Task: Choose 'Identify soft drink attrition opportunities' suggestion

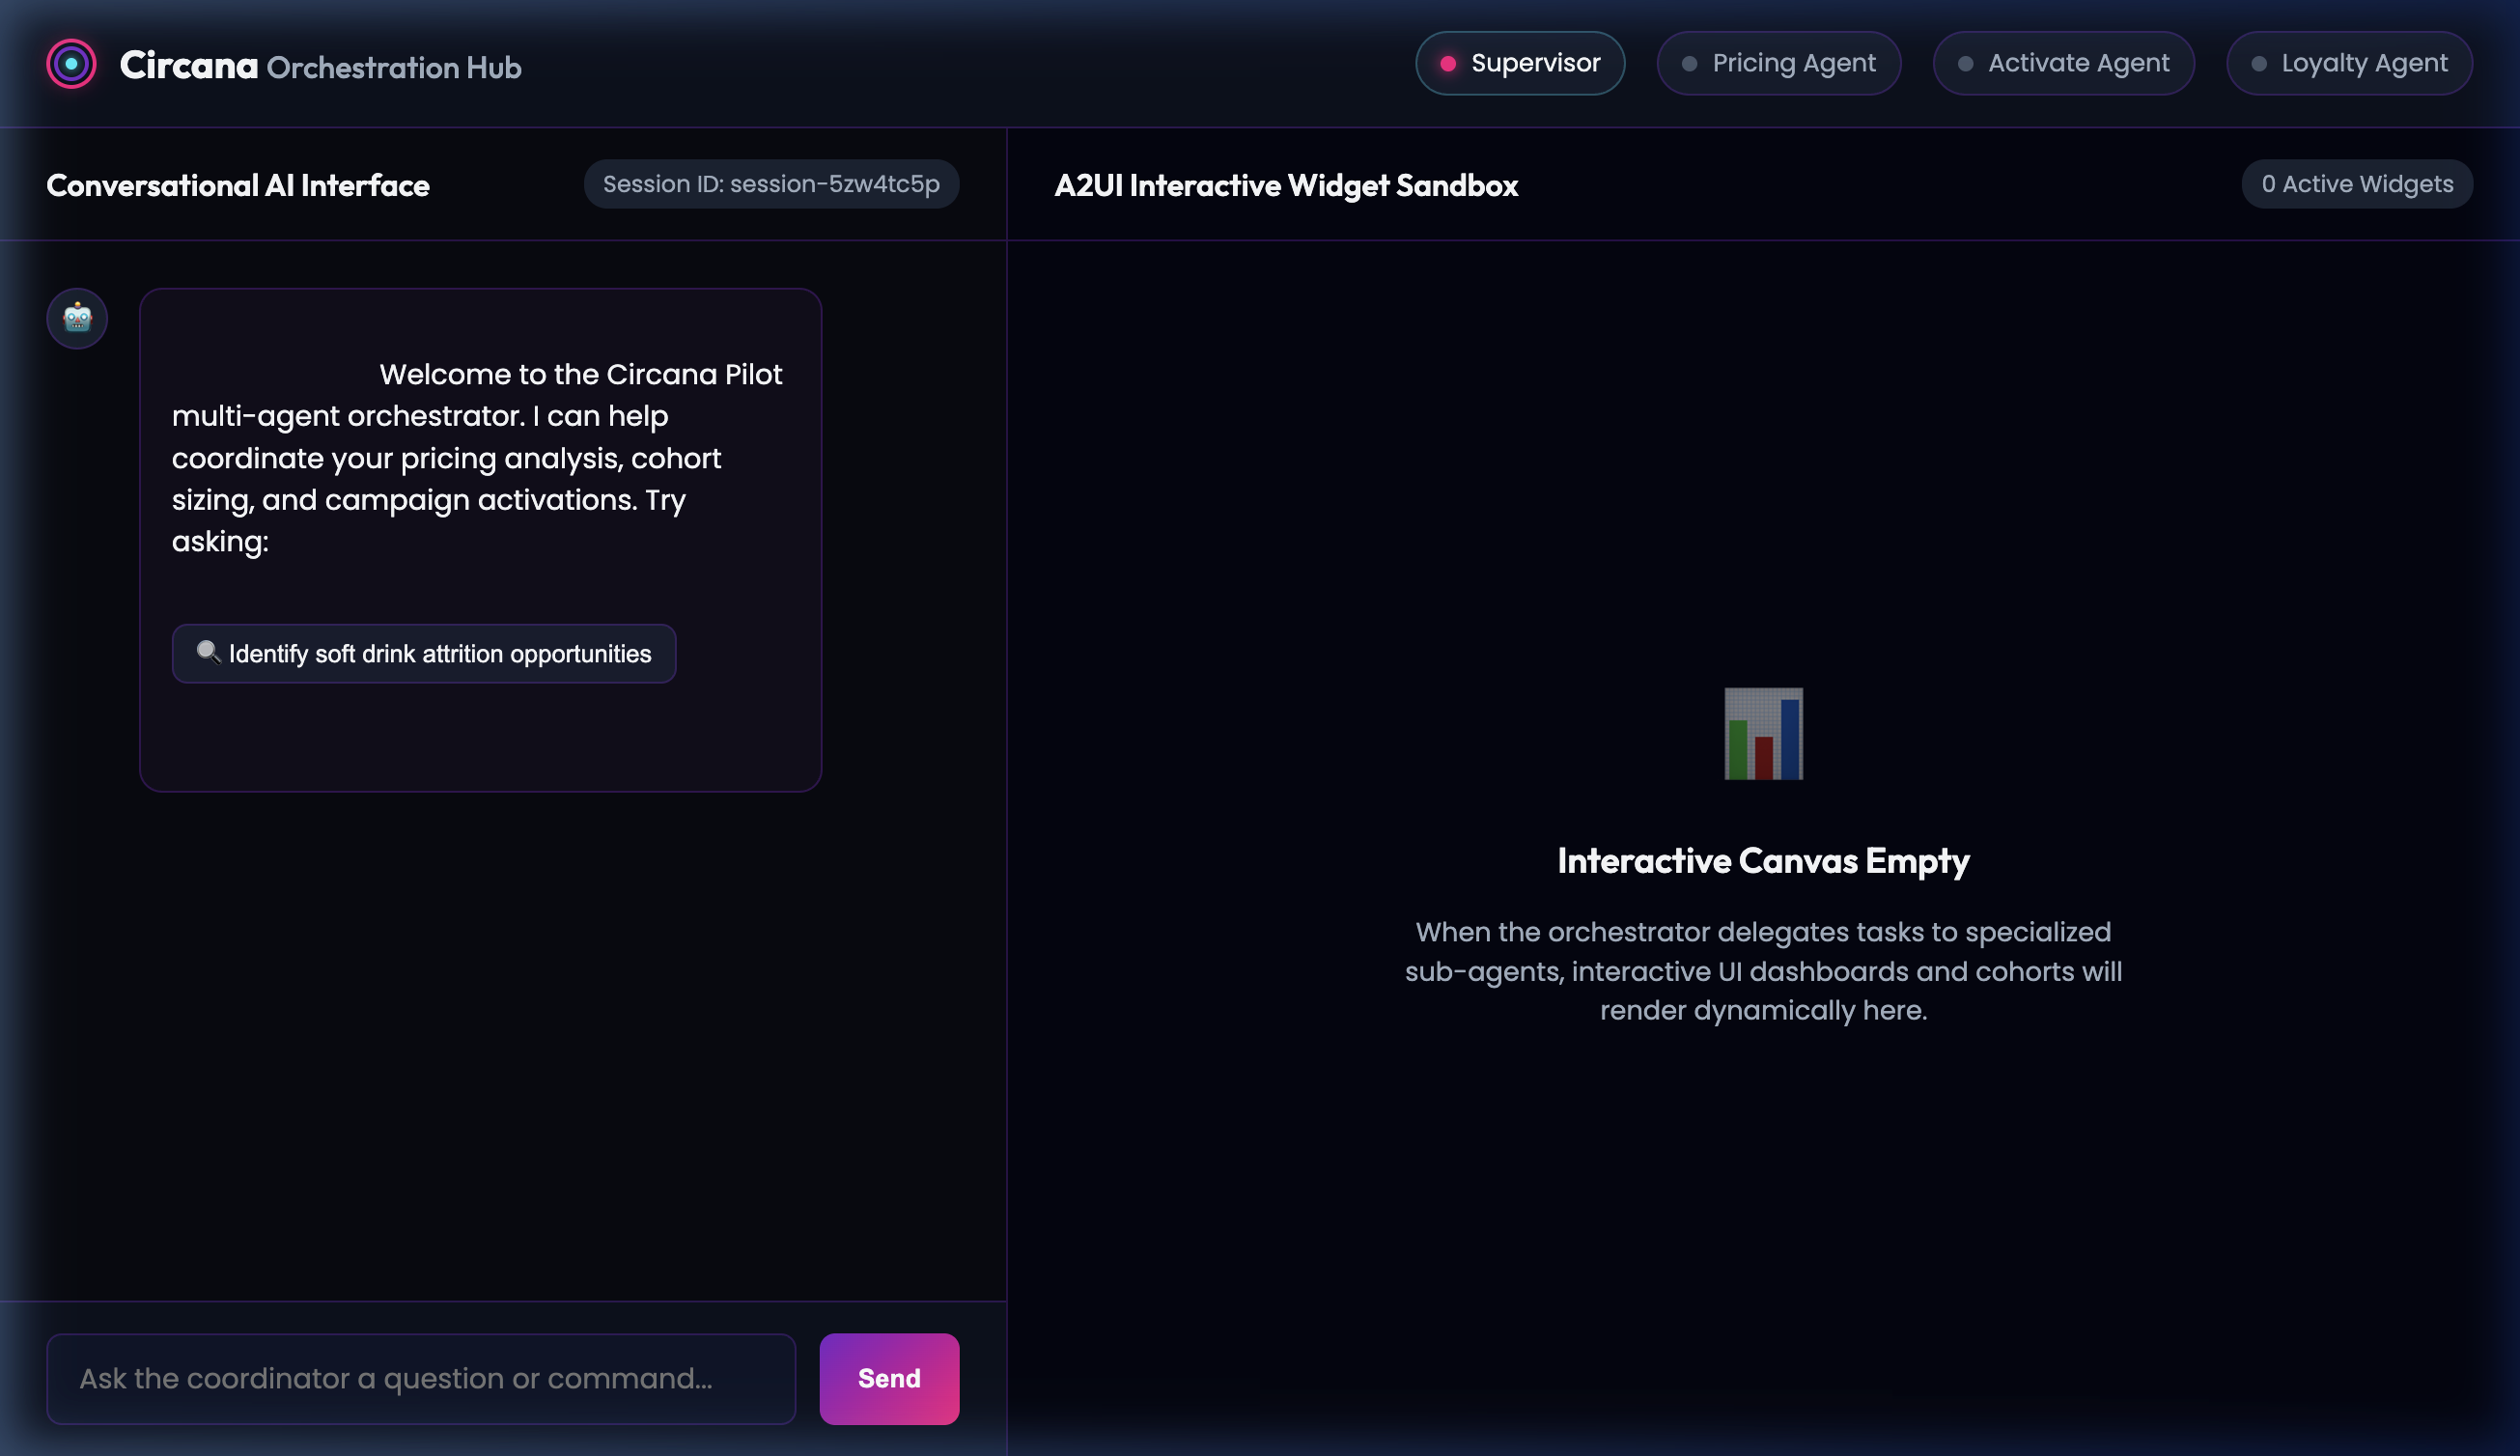Action: pyautogui.click(x=424, y=654)
